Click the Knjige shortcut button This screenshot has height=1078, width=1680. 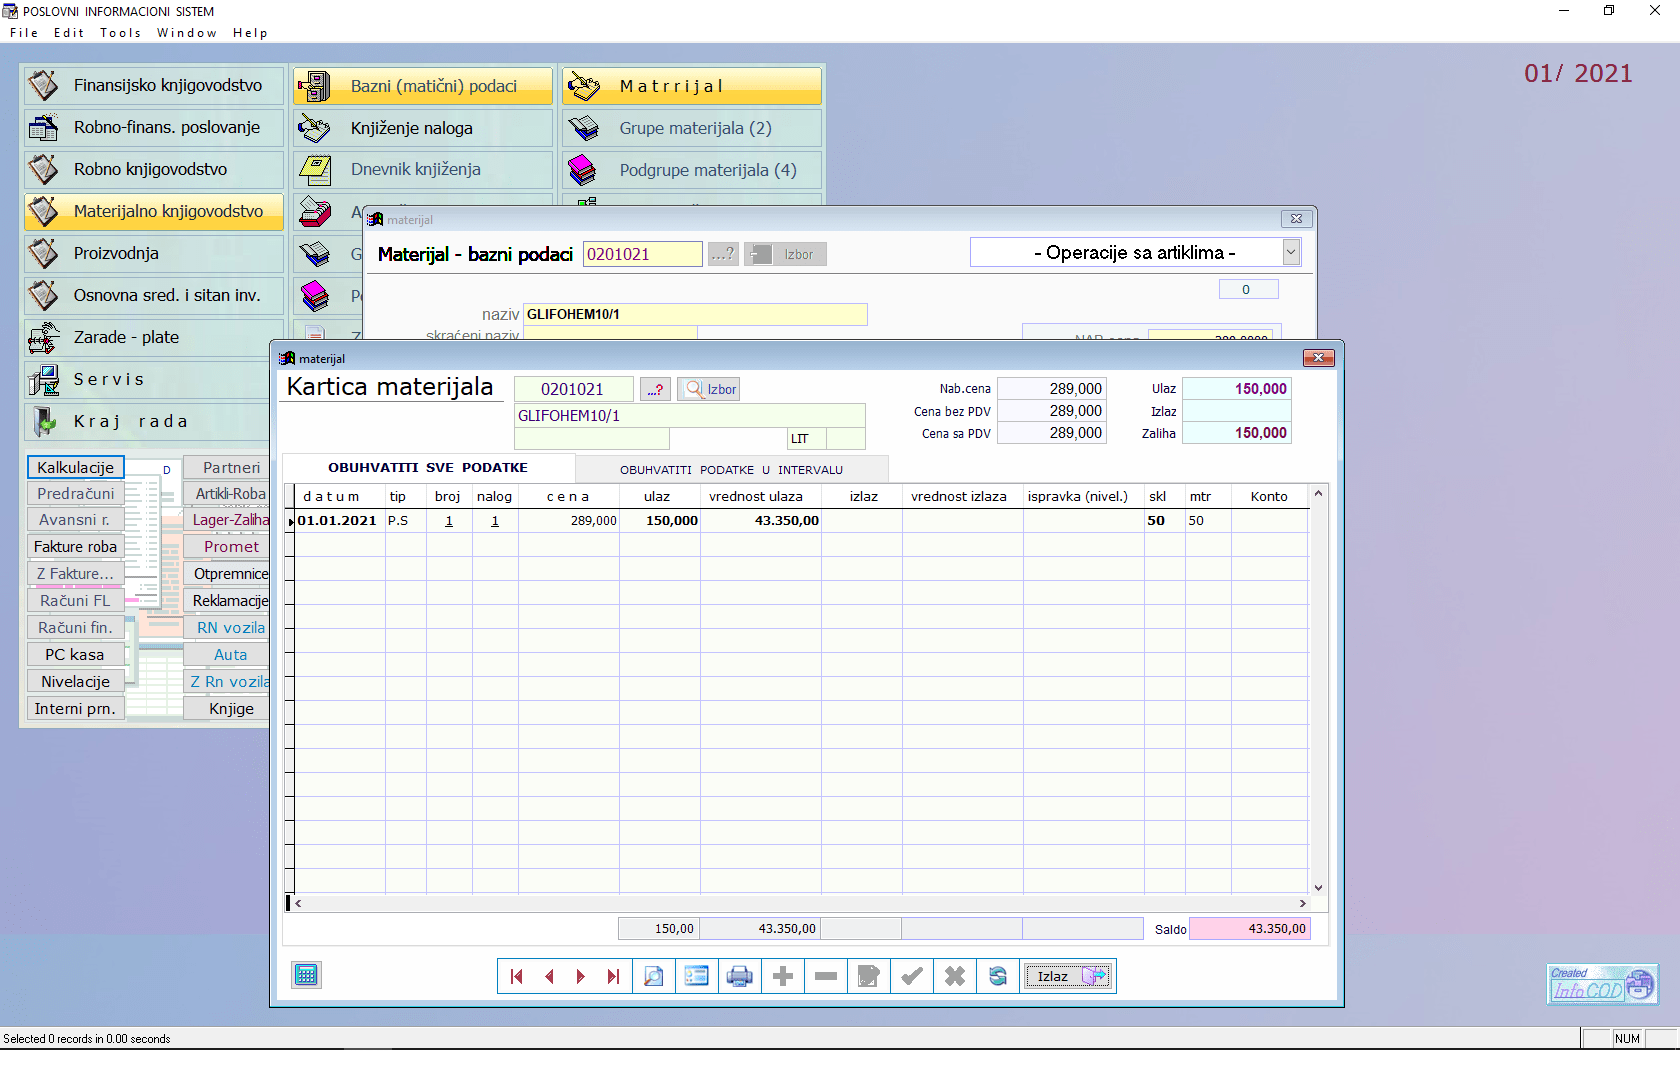pos(227,708)
